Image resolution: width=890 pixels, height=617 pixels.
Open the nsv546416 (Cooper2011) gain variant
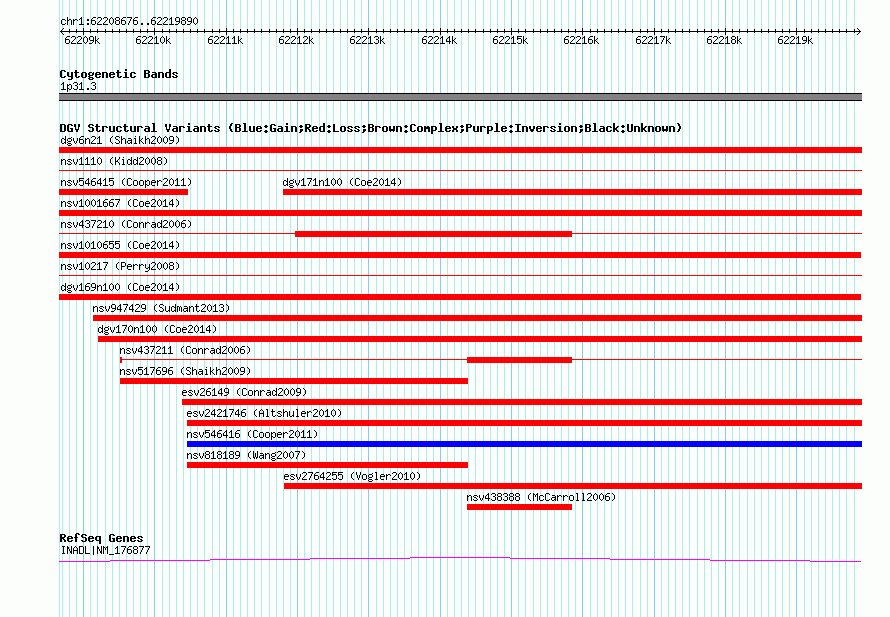pyautogui.click(x=252, y=434)
